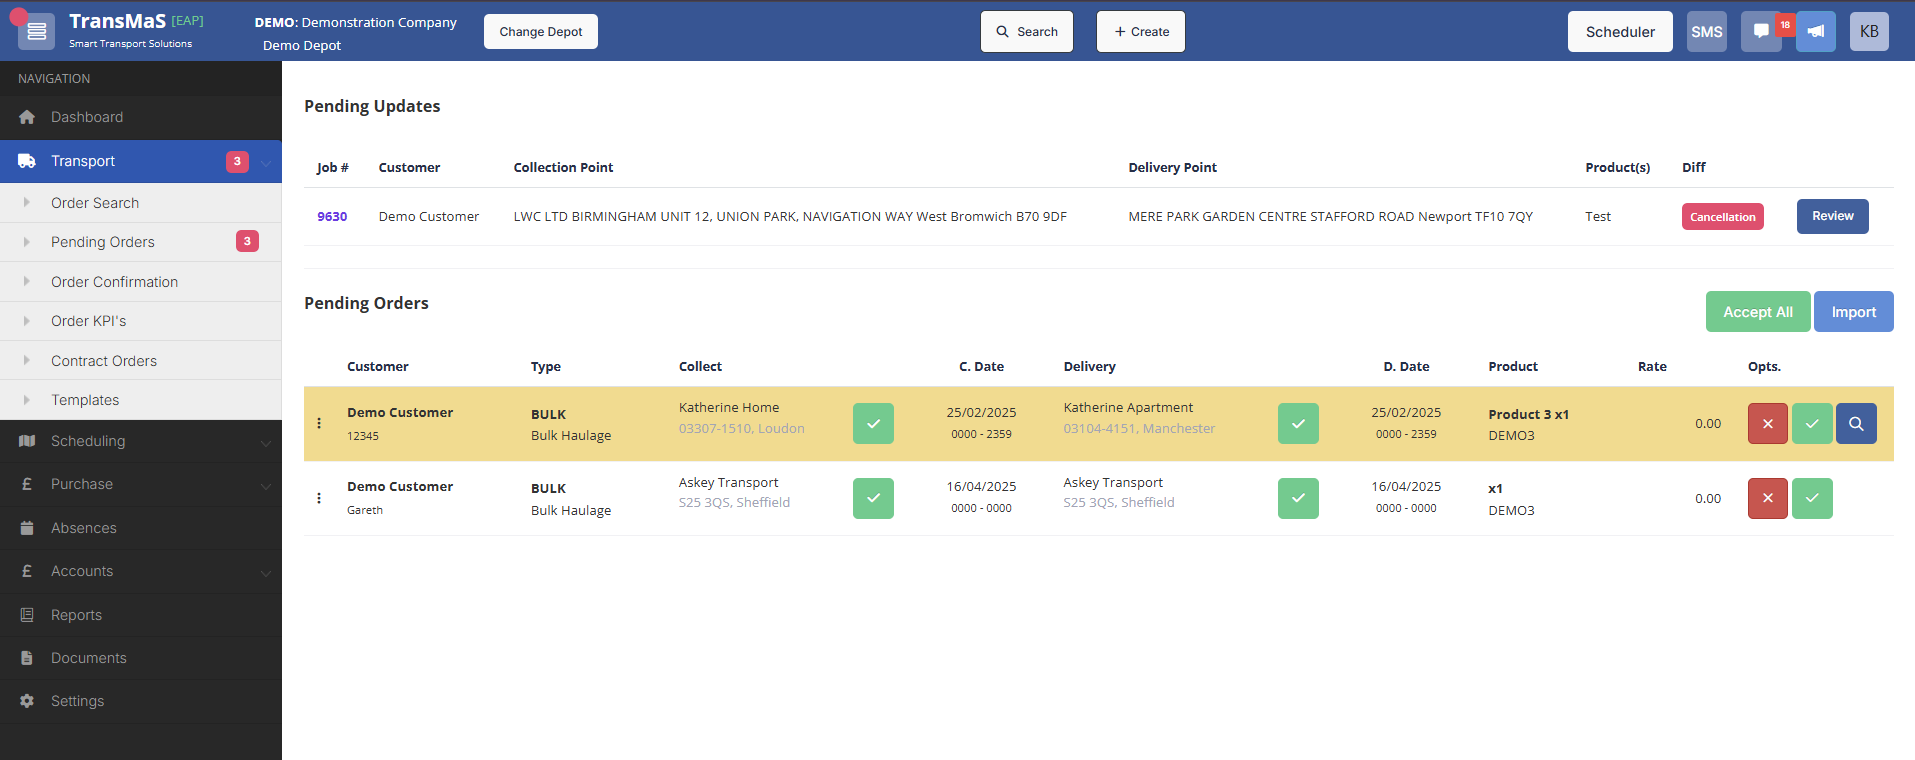Image resolution: width=1915 pixels, height=760 pixels.
Task: Open Contract Orders submenu item
Action: [141, 361]
